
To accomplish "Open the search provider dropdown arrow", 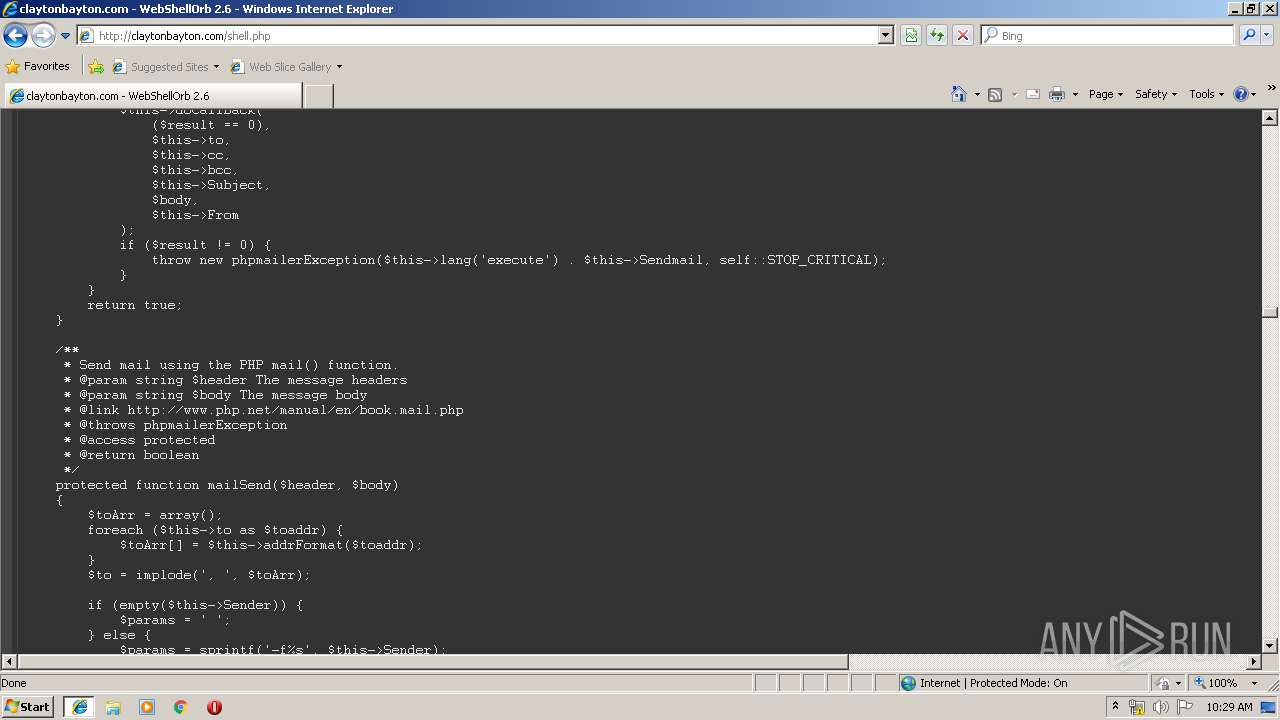I will (x=1267, y=36).
